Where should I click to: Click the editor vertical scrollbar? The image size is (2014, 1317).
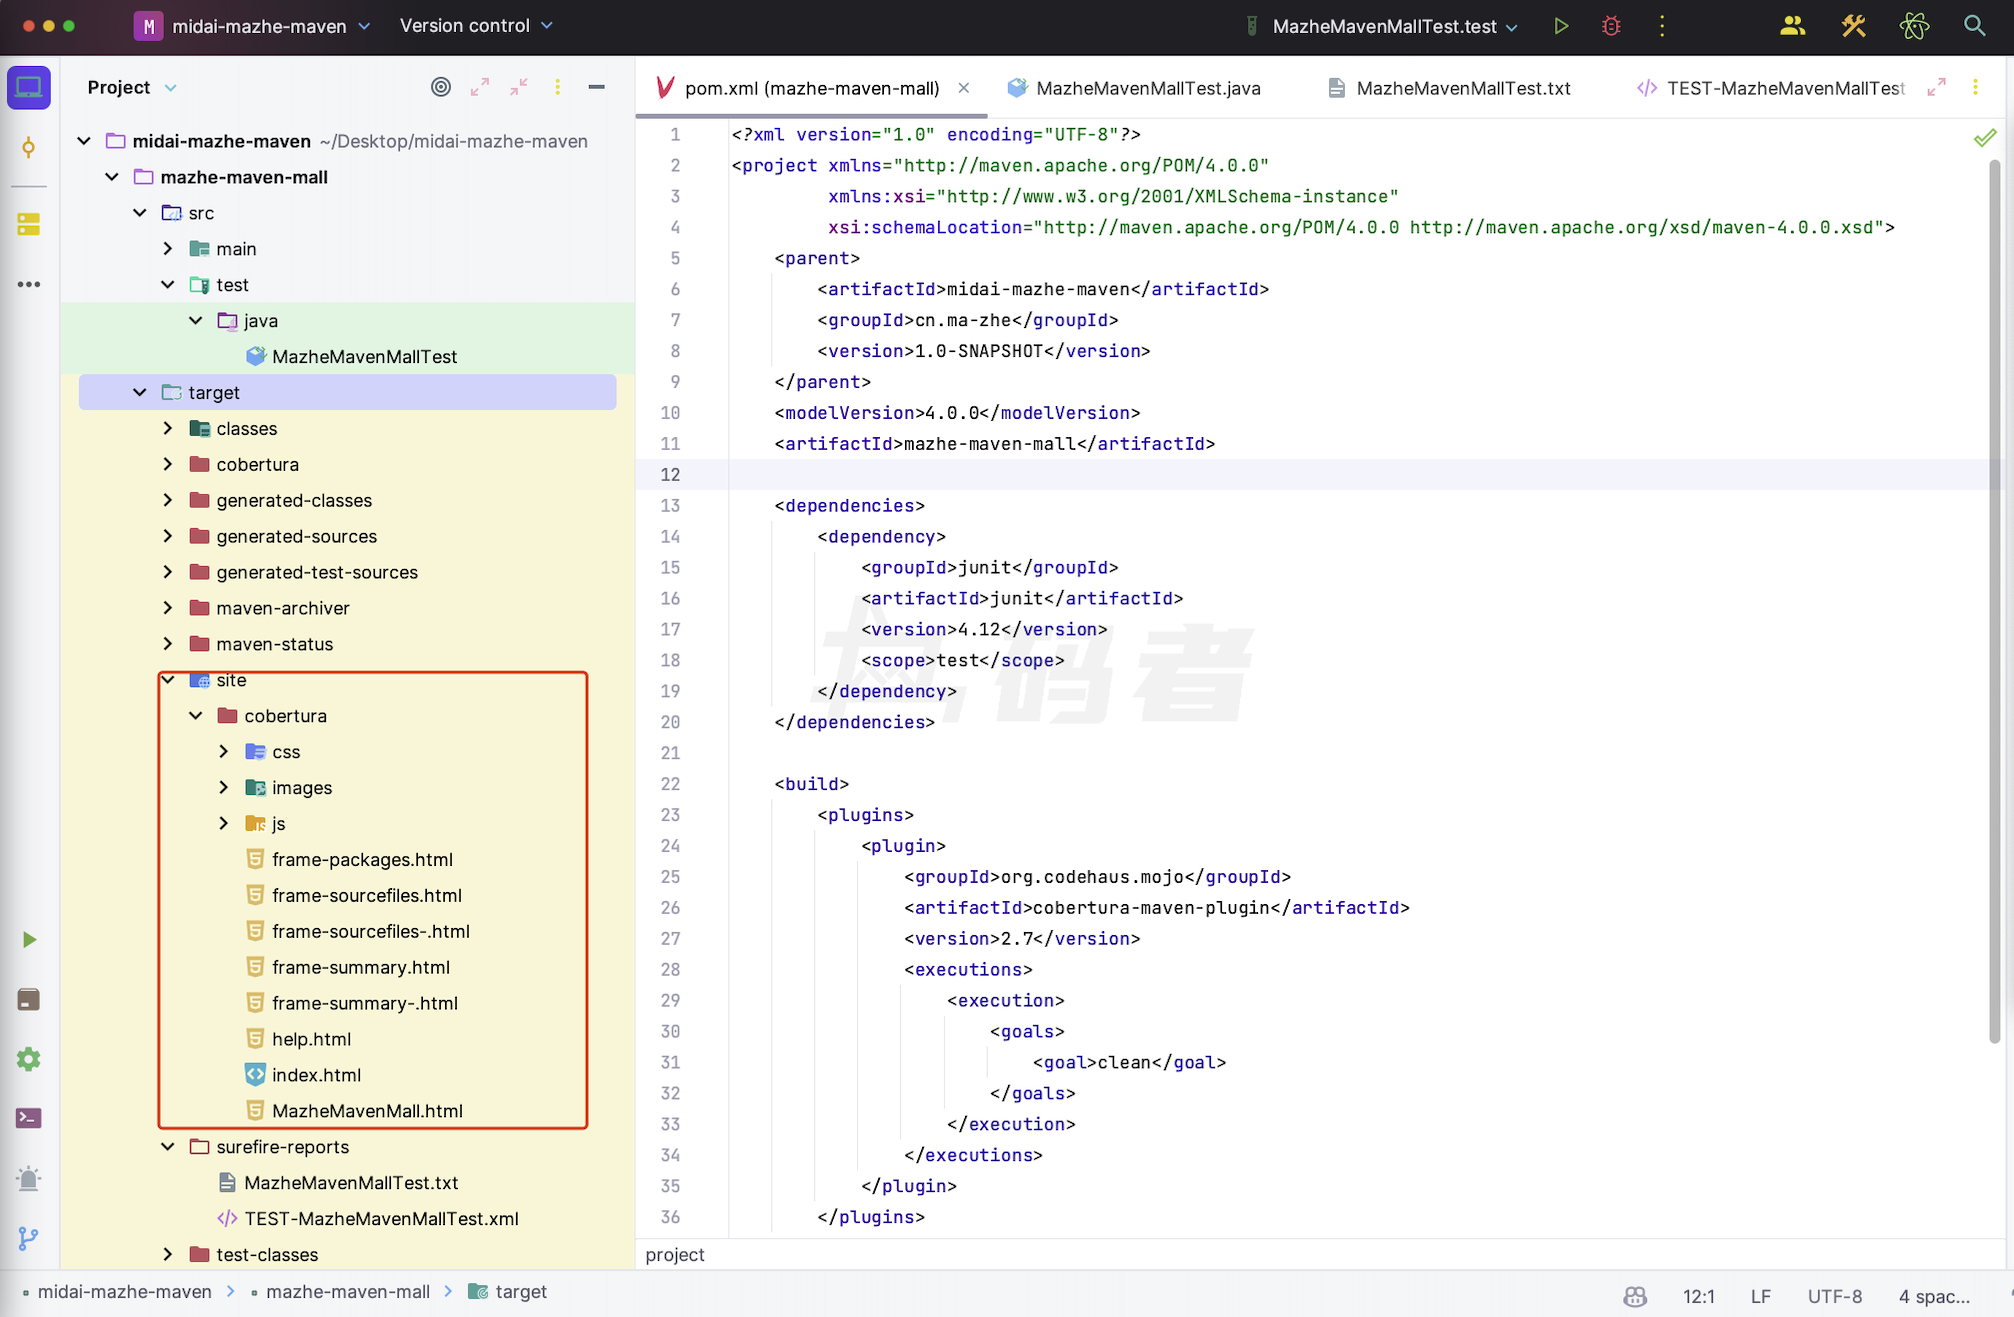coord(1994,600)
